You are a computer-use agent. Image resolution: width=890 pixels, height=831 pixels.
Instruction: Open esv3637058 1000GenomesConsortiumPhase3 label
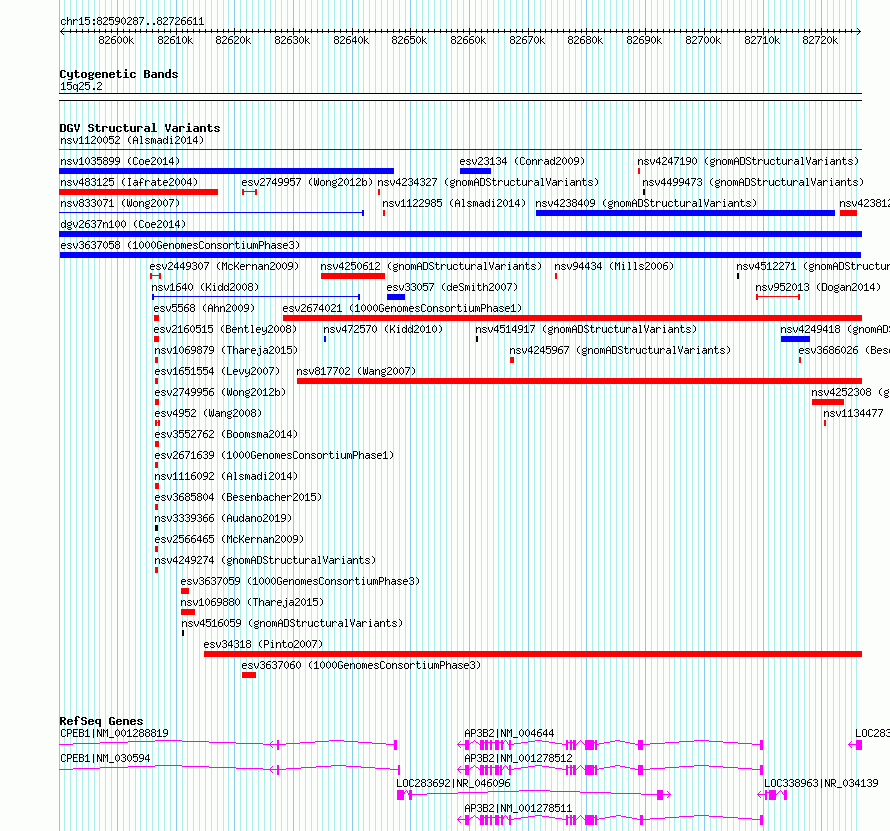pyautogui.click(x=180, y=245)
